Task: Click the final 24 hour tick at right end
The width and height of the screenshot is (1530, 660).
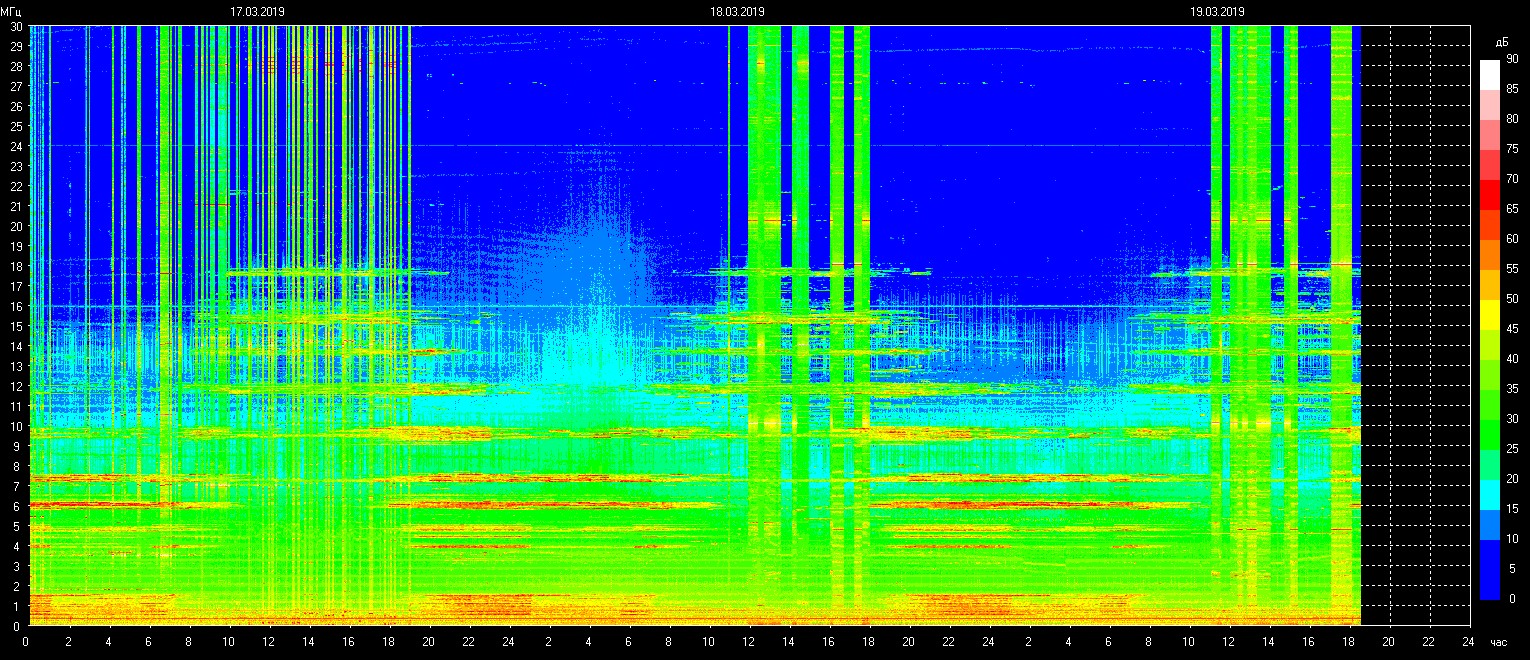Action: click(1467, 642)
